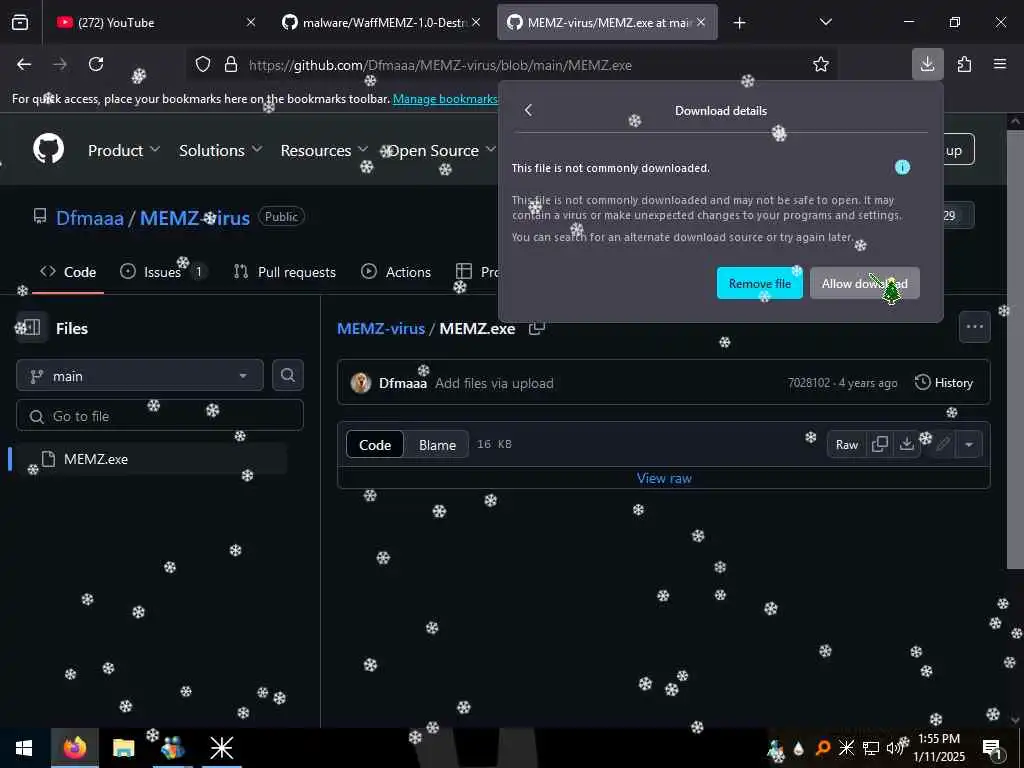The height and width of the screenshot is (768, 1024).
Task: Open the three-dot more file actions menu
Action: pyautogui.click(x=974, y=327)
